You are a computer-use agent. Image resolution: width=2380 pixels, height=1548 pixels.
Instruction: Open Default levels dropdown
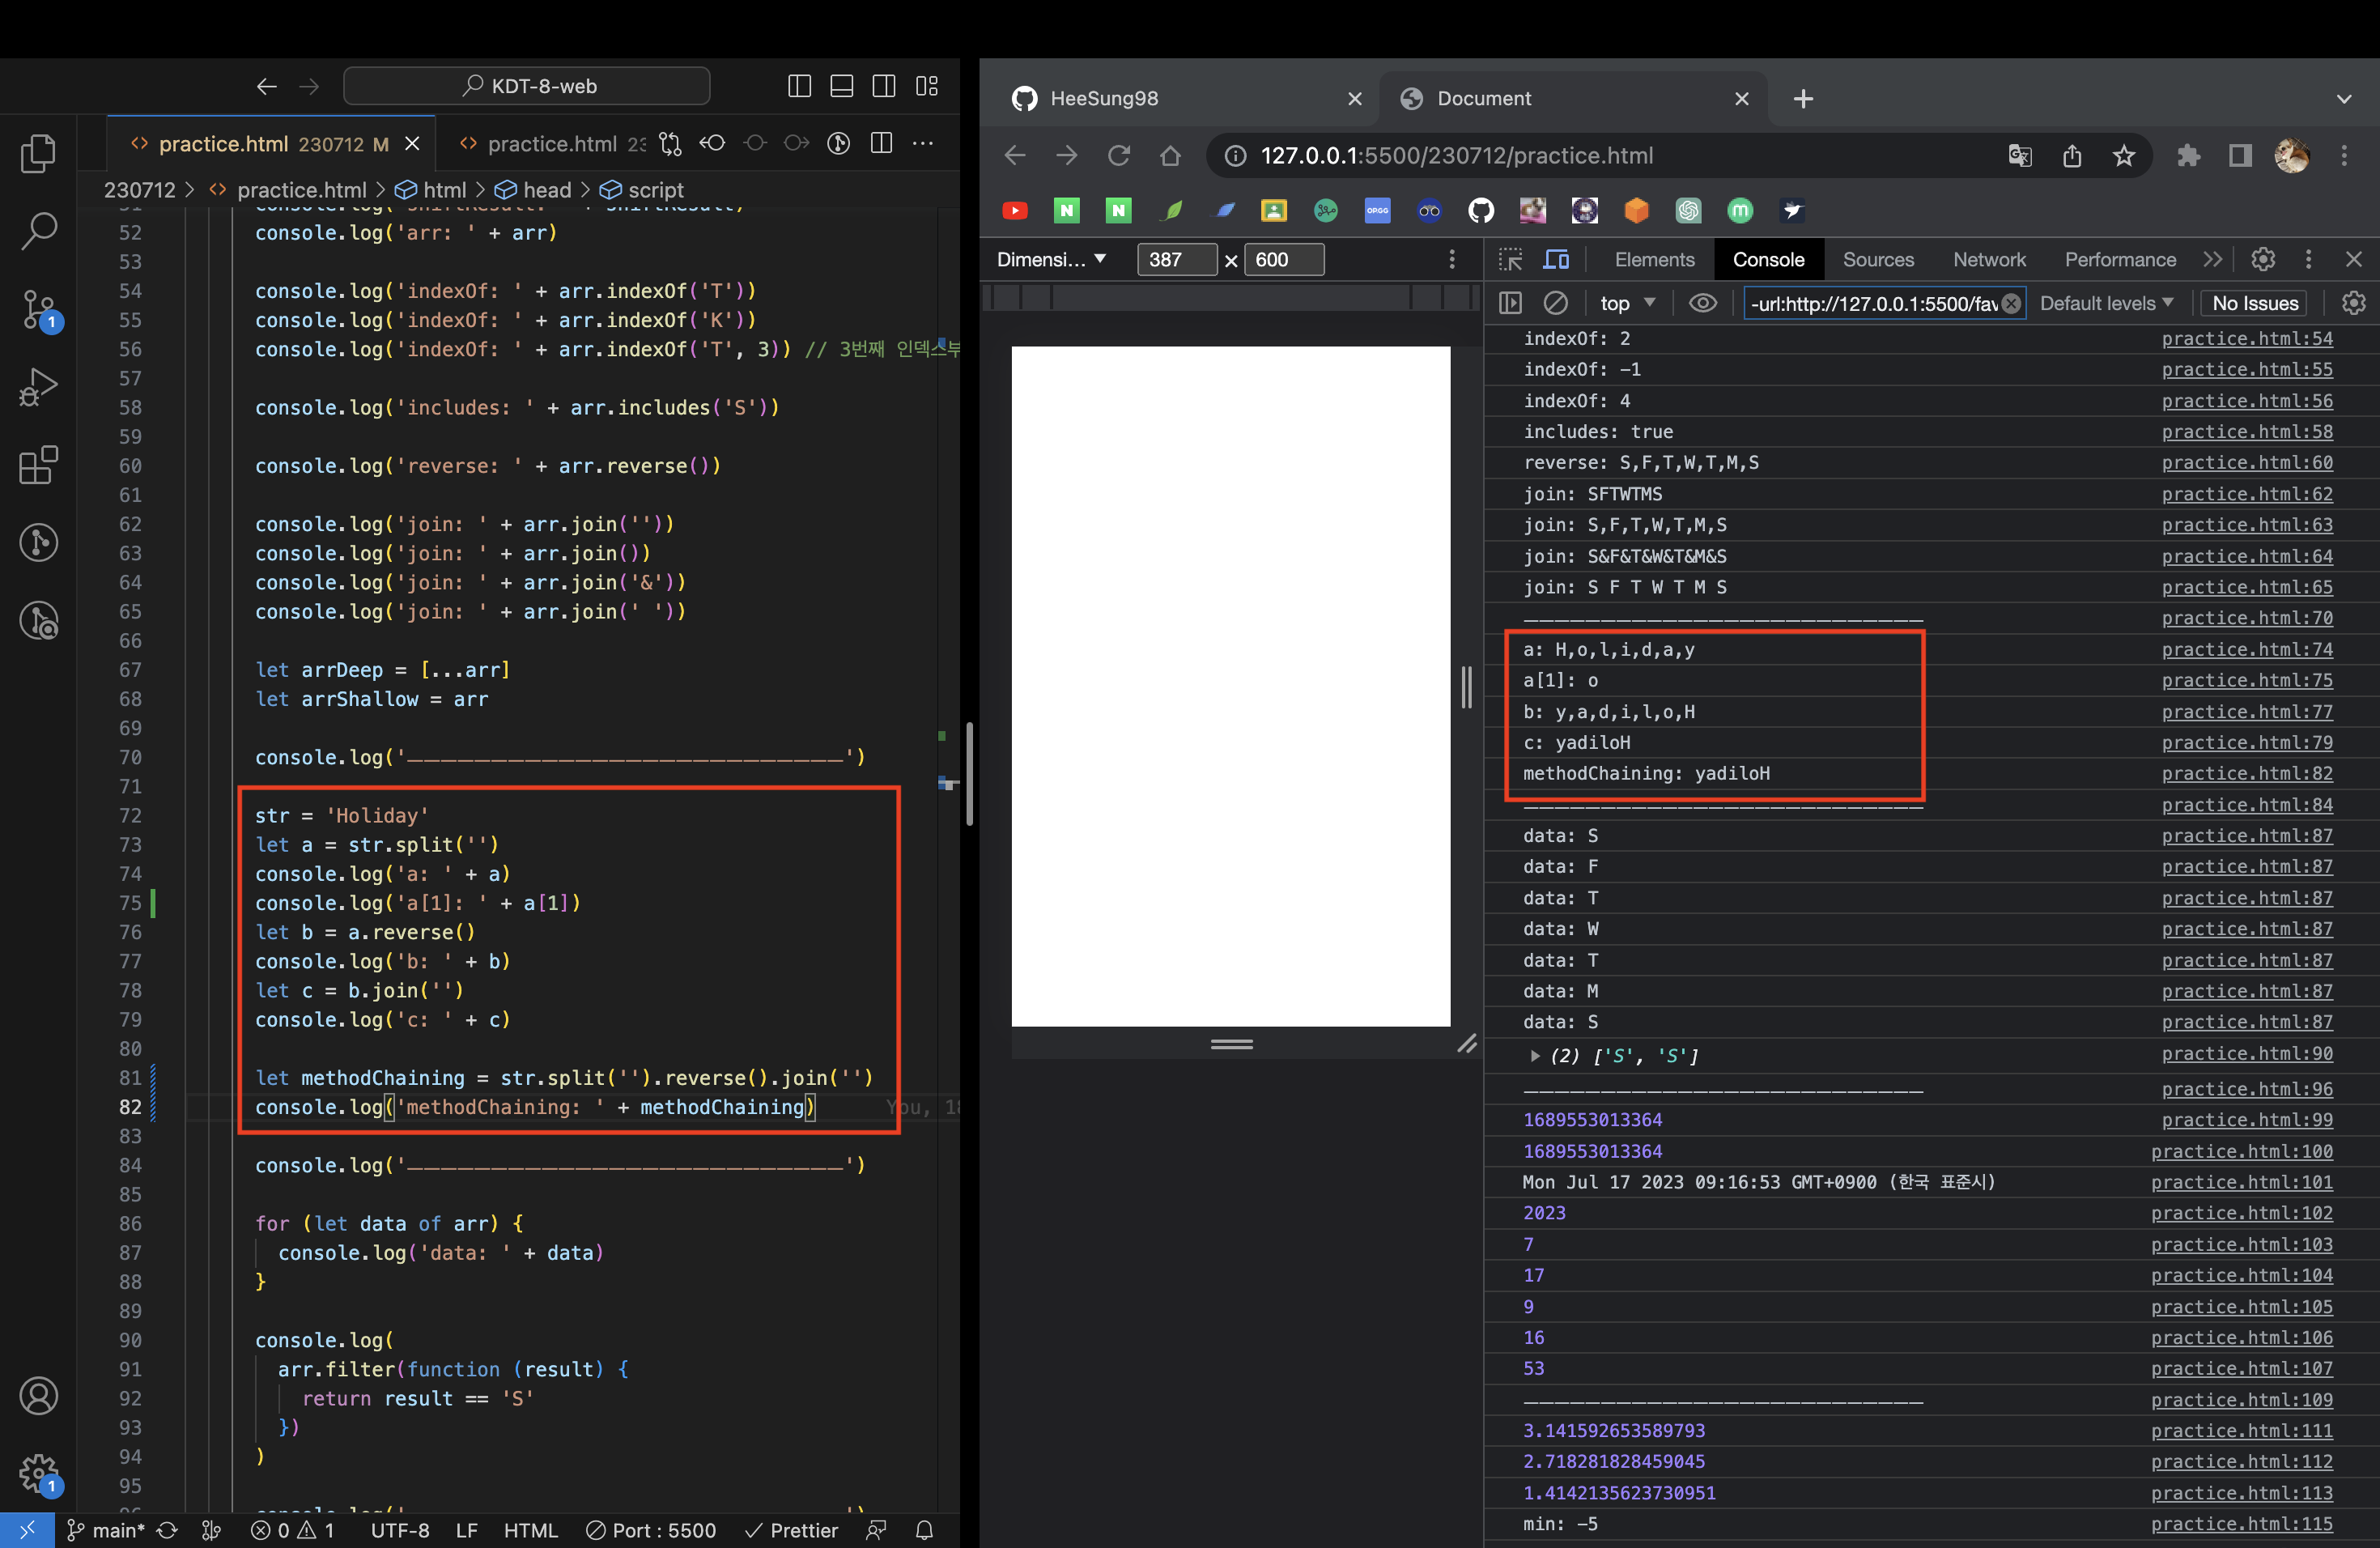tap(2106, 302)
